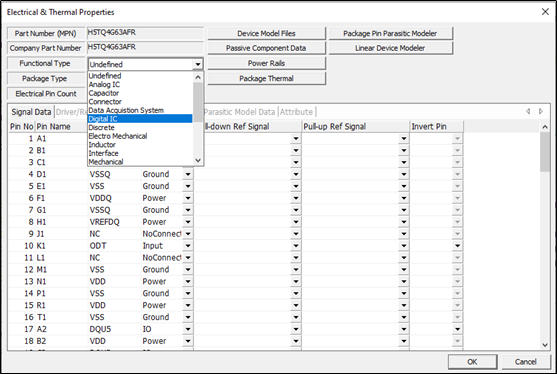557x374 pixels.
Task: Select pin name cell R1
Action: (61, 305)
